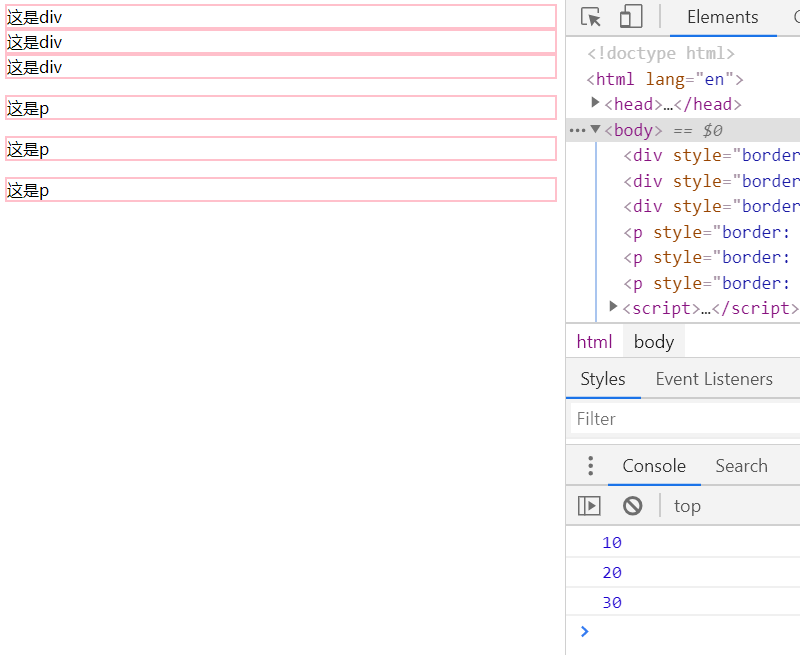Select the Search drawer tab
800x655 pixels.
click(x=741, y=466)
